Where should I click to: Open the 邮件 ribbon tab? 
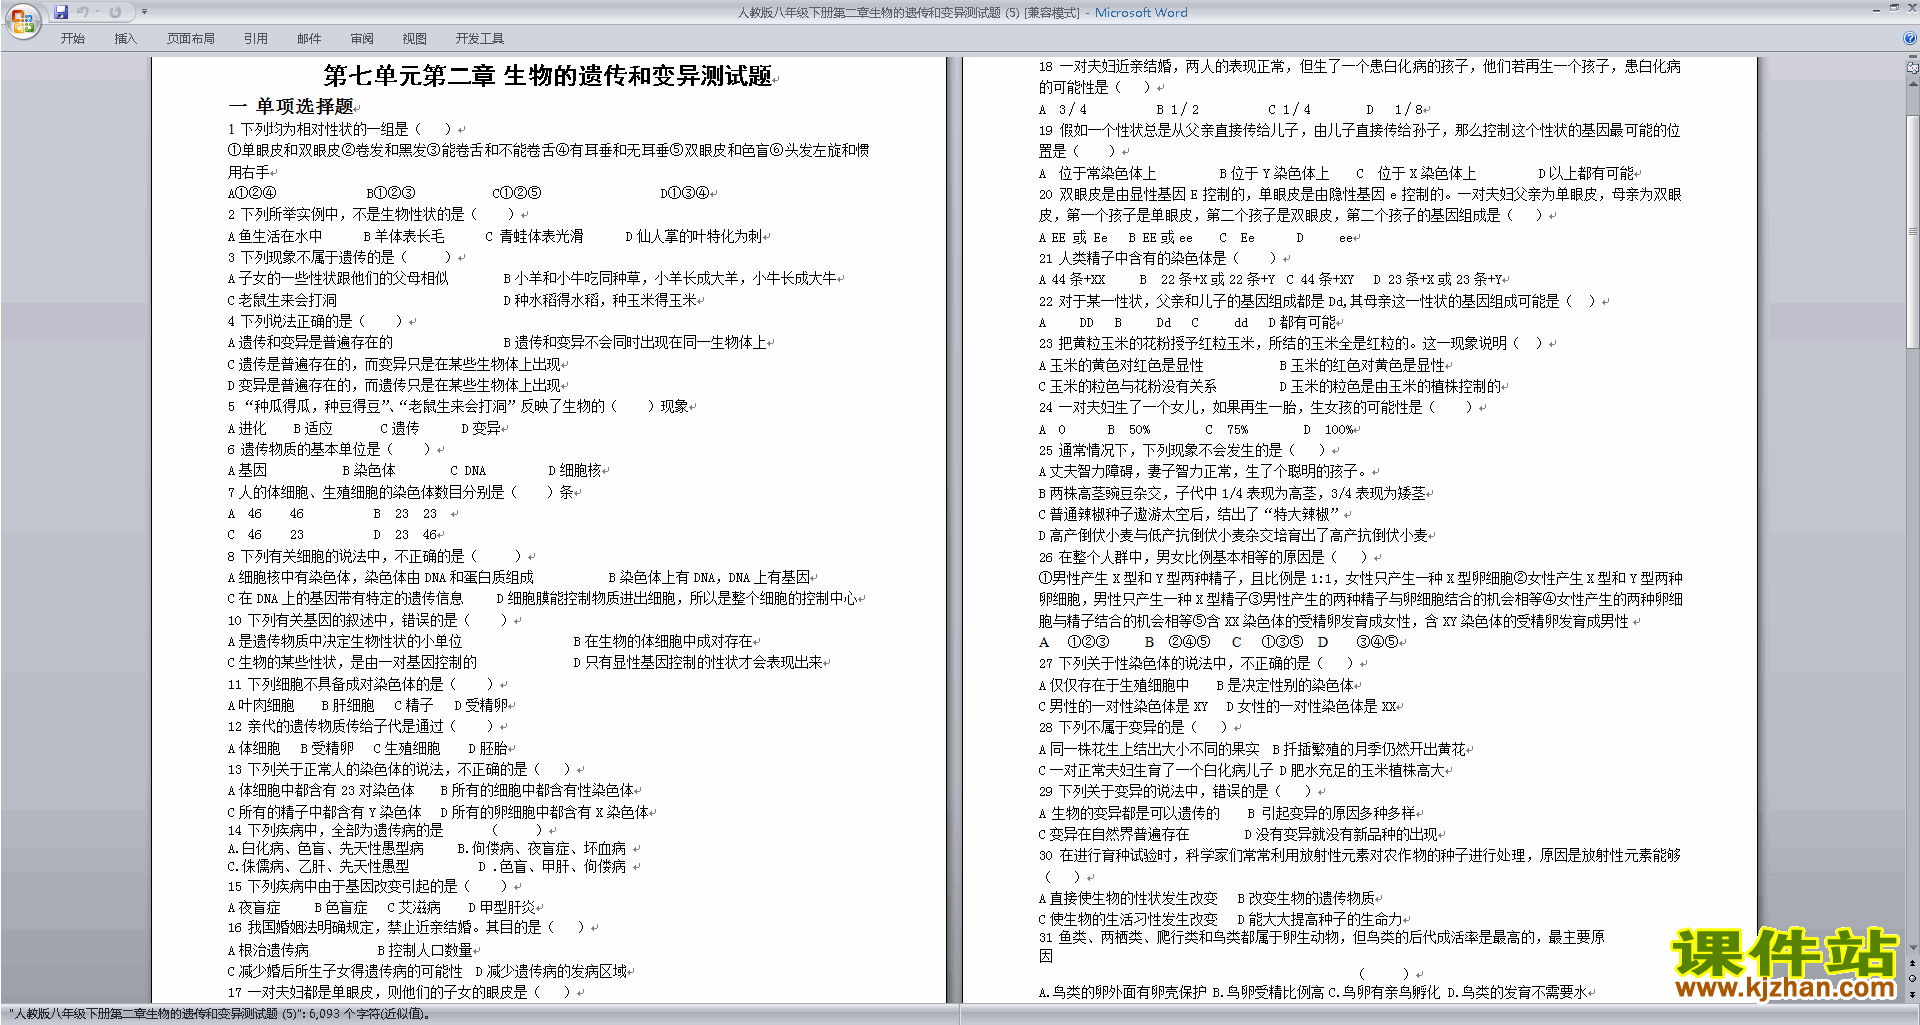point(309,38)
